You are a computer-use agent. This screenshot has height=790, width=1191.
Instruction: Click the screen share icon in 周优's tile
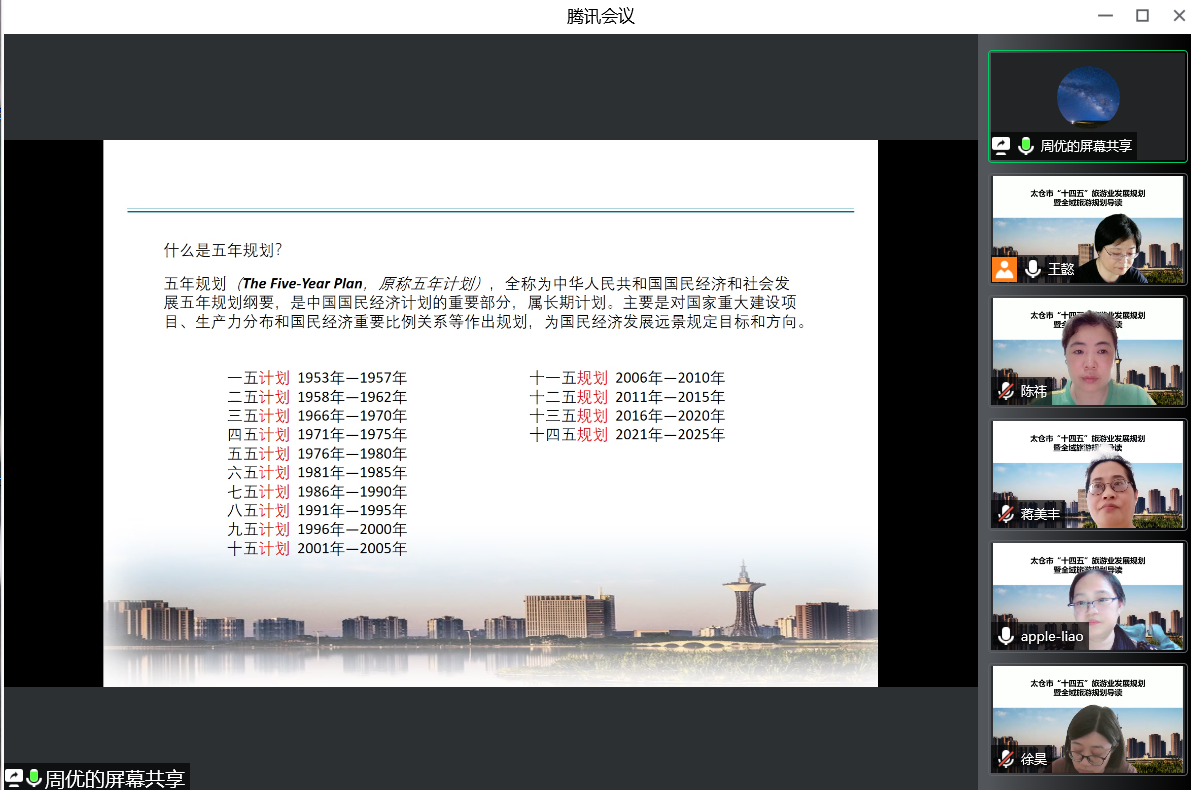coord(1002,146)
